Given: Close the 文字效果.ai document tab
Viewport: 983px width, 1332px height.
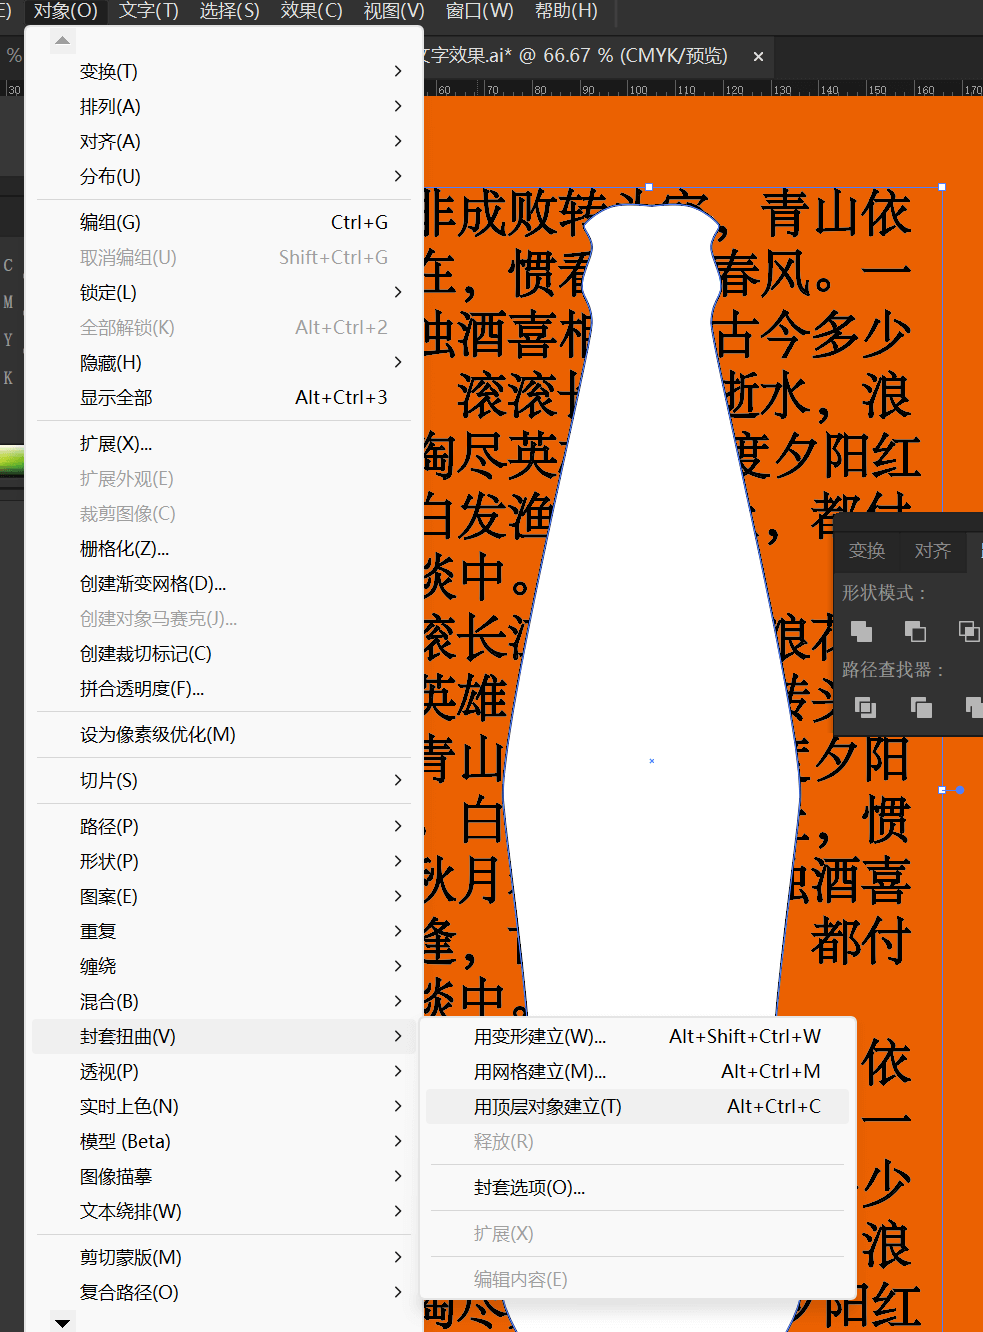Looking at the screenshot, I should pyautogui.click(x=758, y=57).
